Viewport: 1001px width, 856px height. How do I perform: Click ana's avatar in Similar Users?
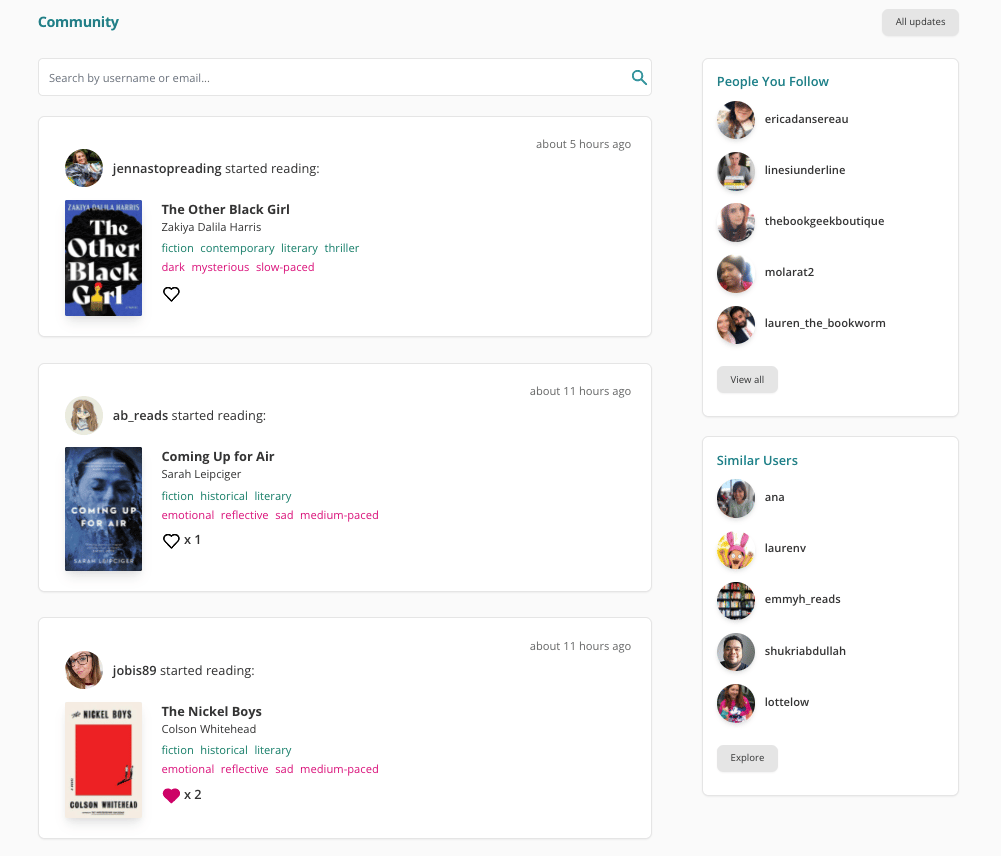pos(735,498)
